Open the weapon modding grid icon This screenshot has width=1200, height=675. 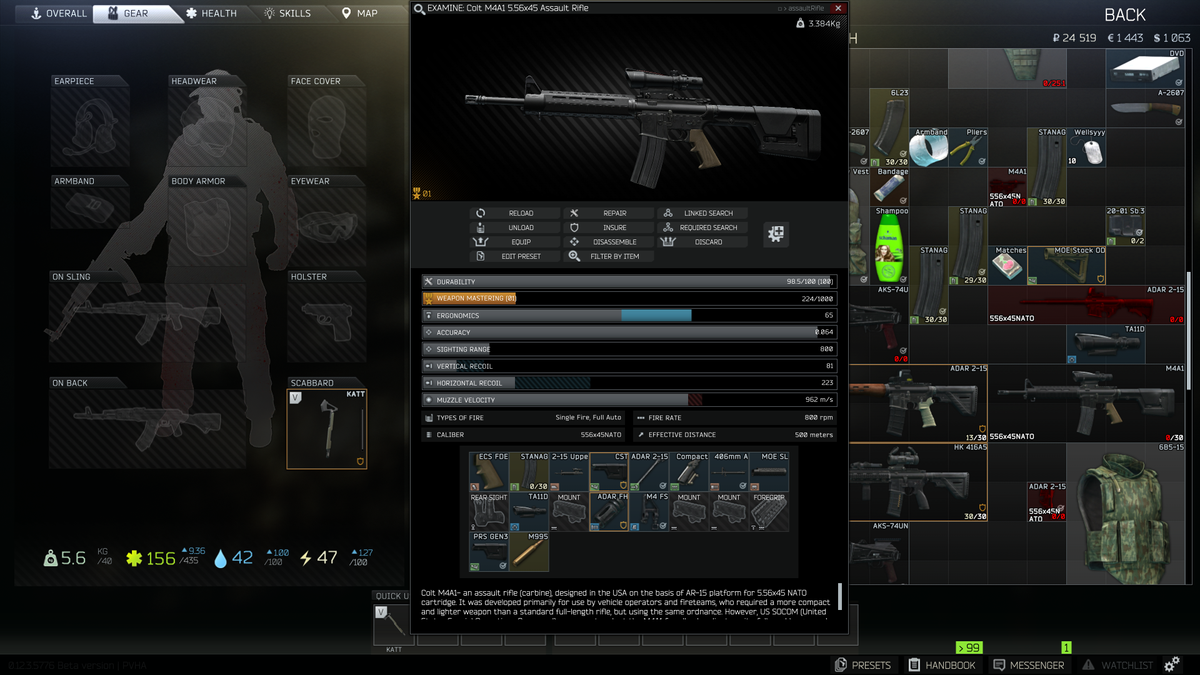pos(774,233)
